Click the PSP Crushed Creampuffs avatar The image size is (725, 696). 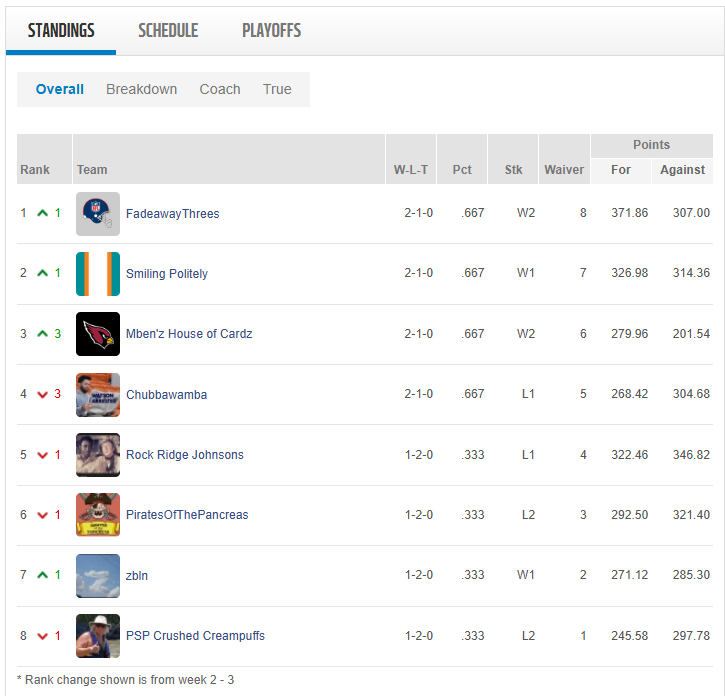coord(98,636)
